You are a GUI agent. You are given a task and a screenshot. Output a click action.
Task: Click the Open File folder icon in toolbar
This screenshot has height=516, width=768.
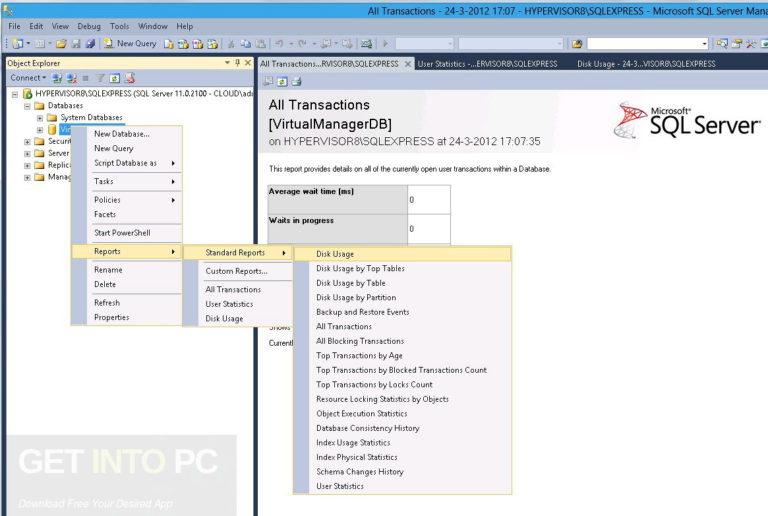[61, 44]
